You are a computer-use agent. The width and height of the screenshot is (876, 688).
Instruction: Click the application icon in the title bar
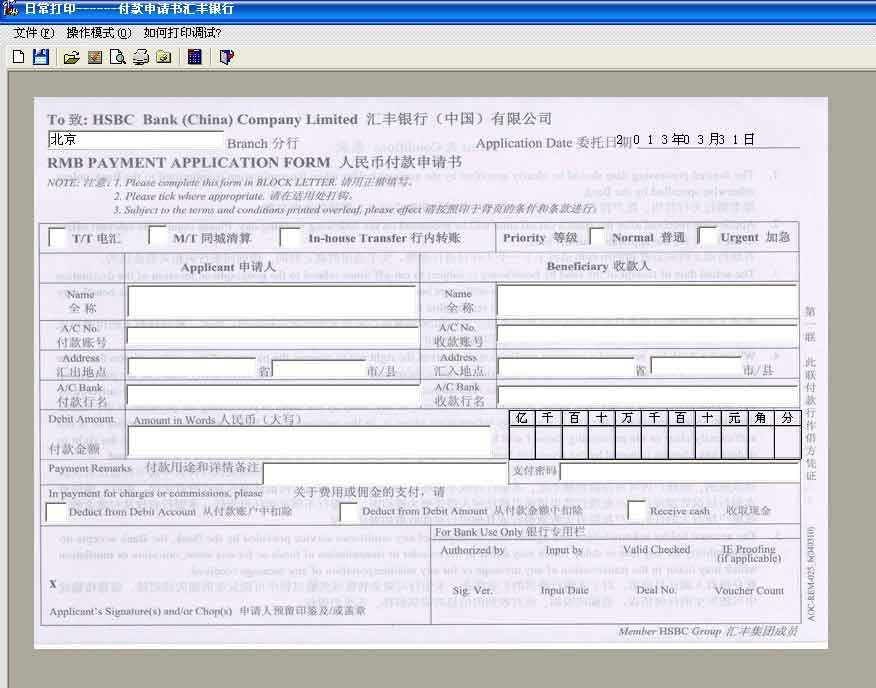(10, 8)
